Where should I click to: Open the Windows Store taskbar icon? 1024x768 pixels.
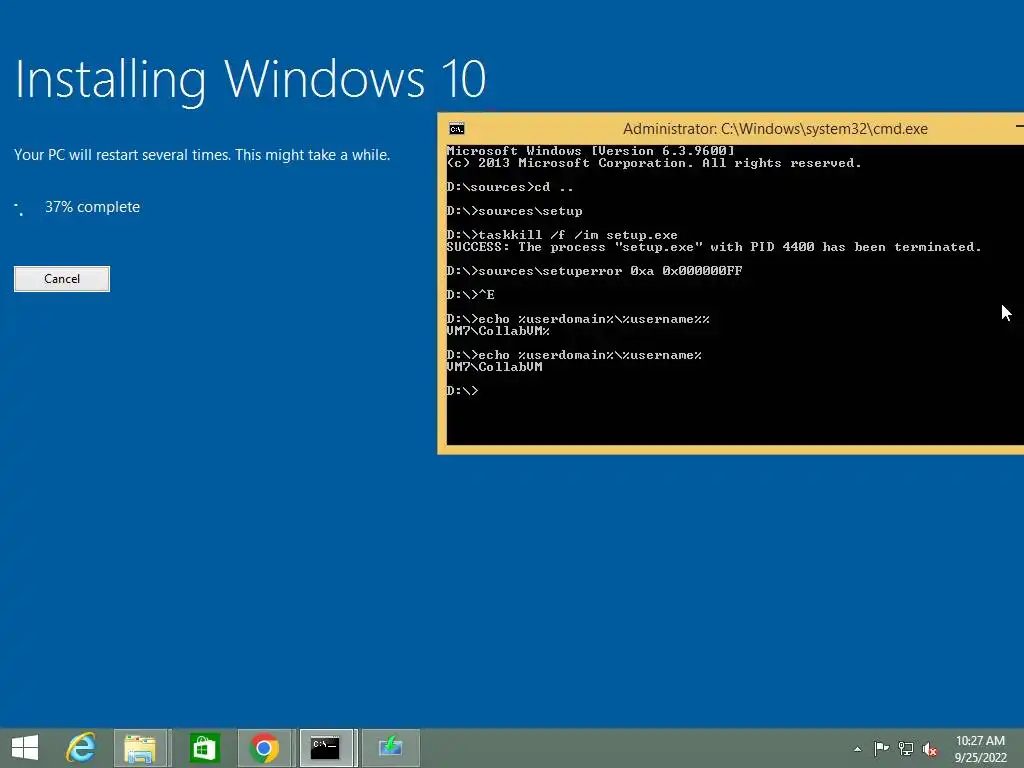[203, 748]
